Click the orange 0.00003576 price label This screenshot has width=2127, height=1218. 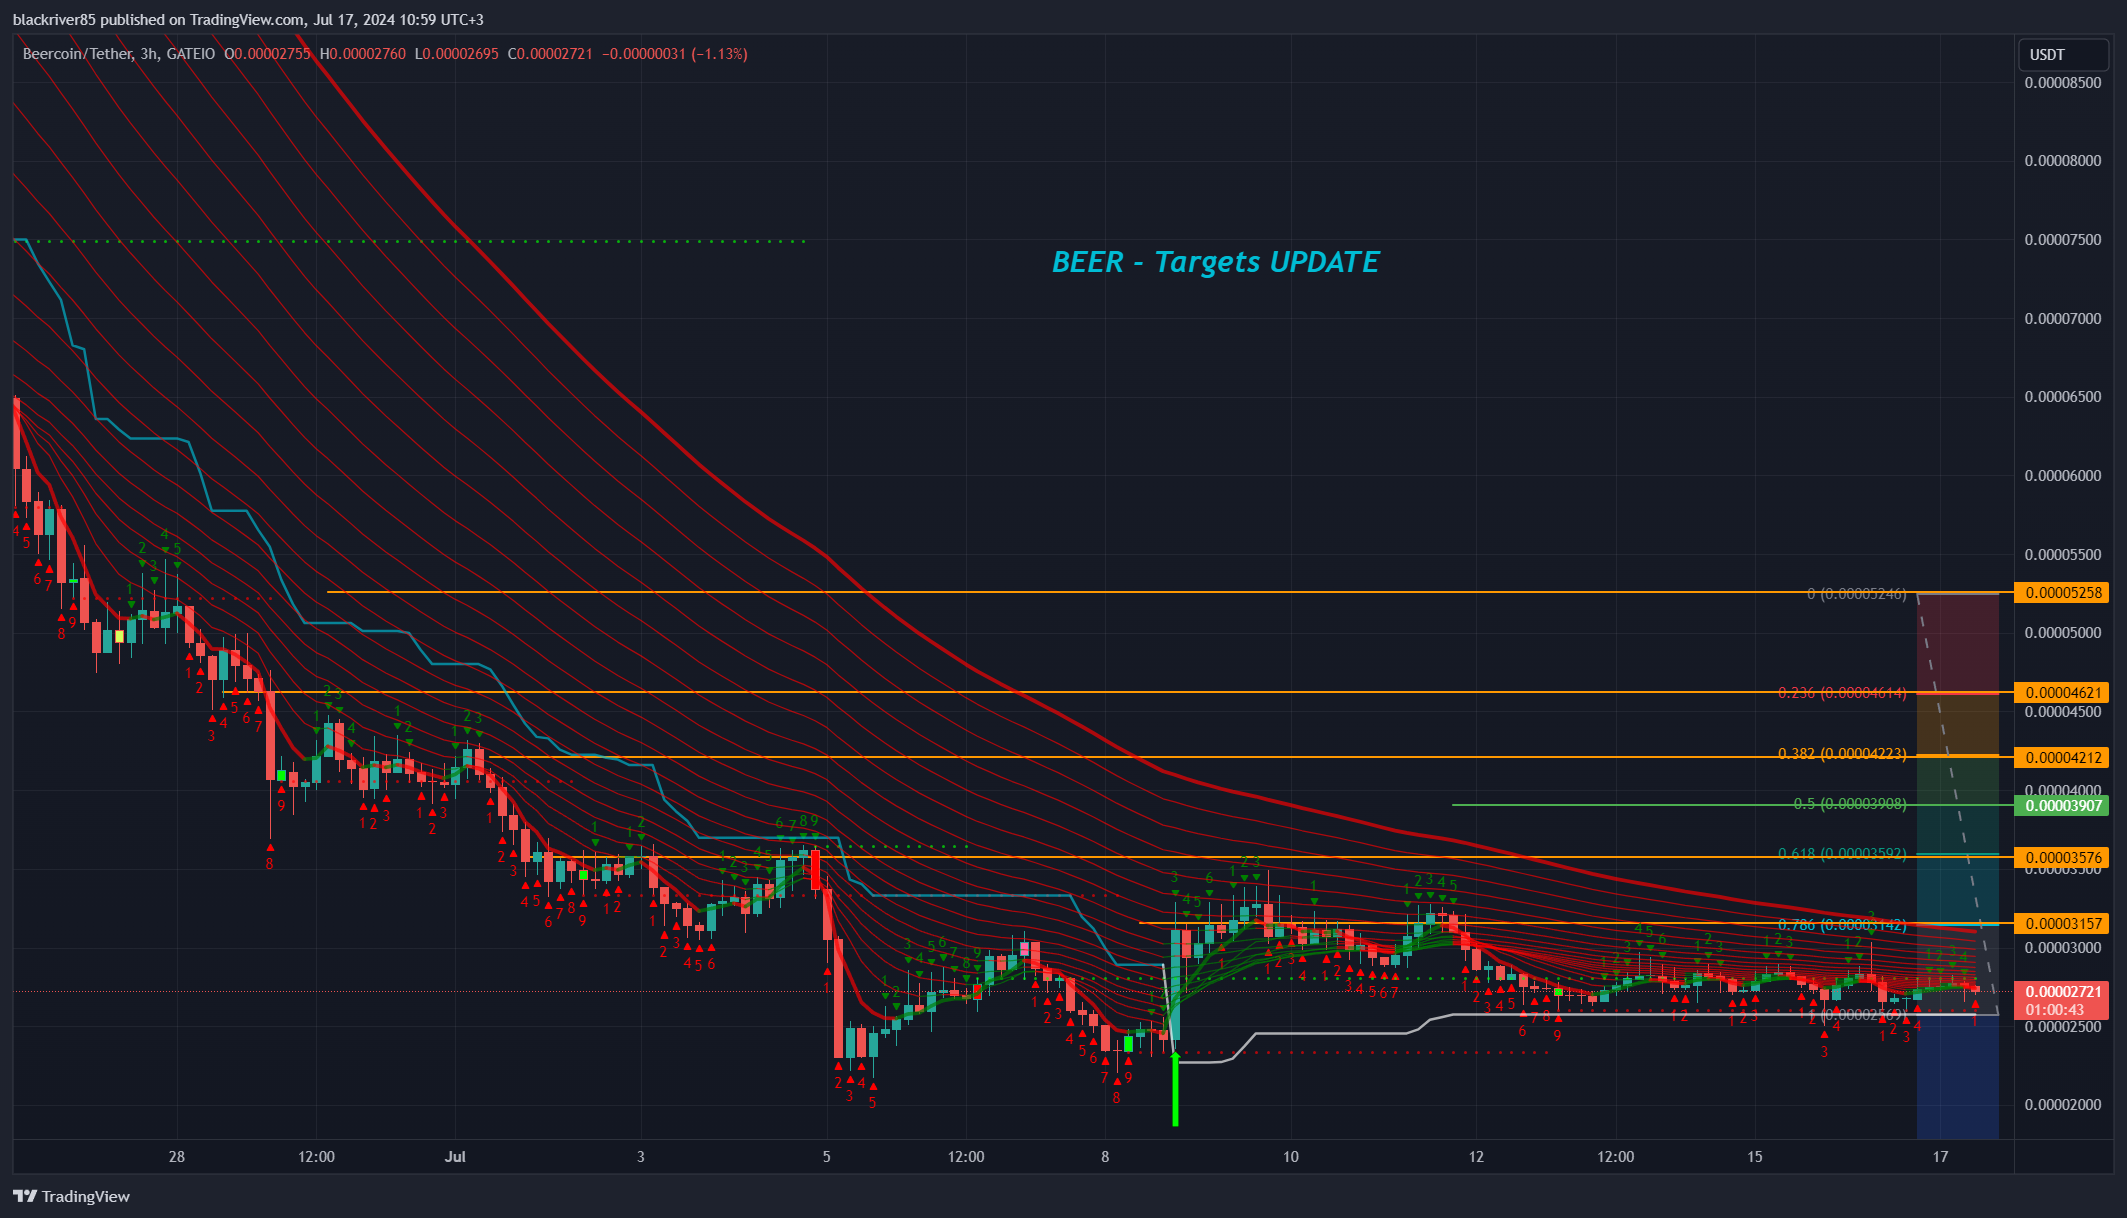2061,857
